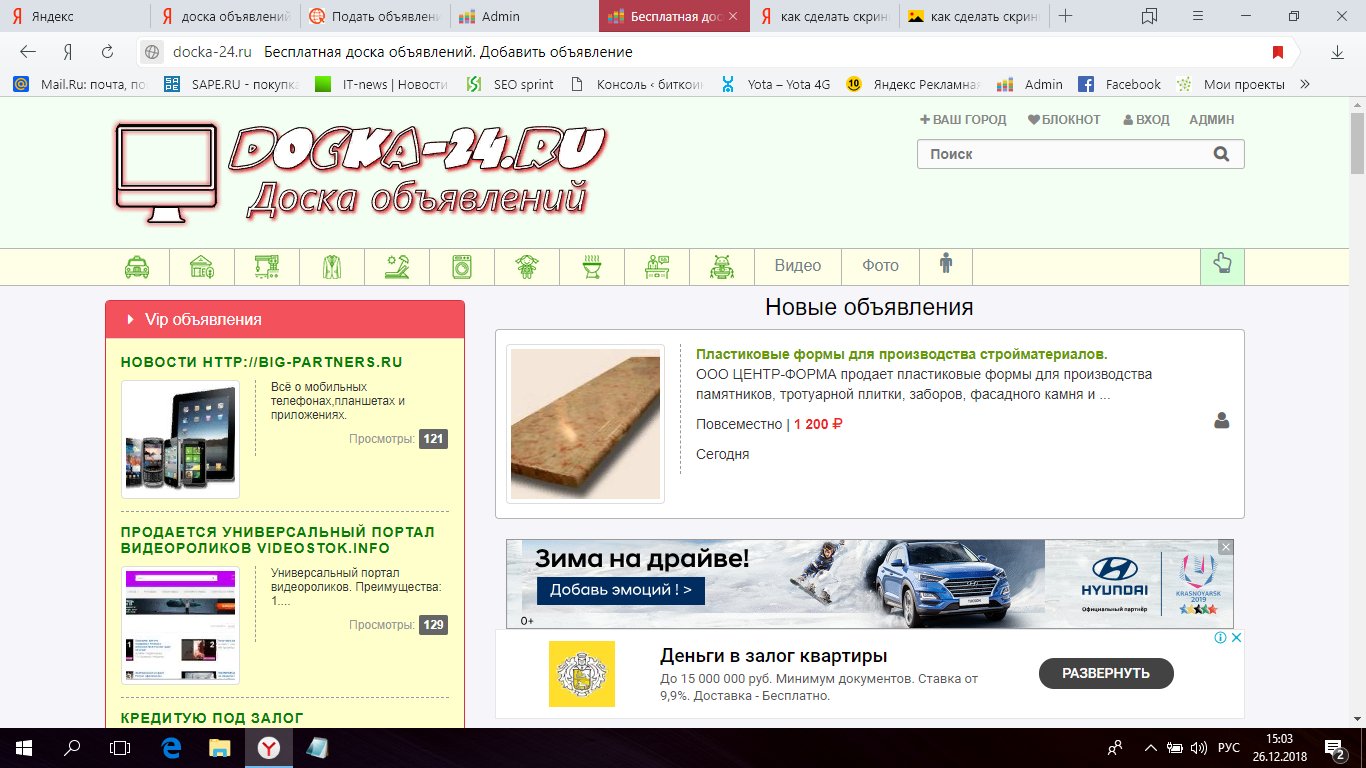Open the washing machine appliances category icon
The width and height of the screenshot is (1366, 768).
pos(462,266)
